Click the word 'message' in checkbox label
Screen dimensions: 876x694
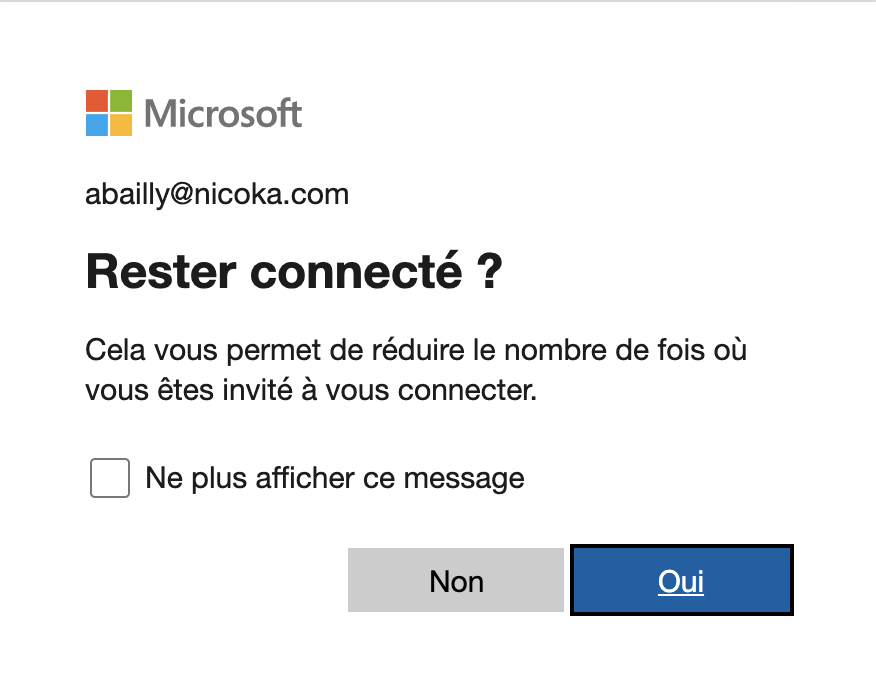click(x=464, y=479)
